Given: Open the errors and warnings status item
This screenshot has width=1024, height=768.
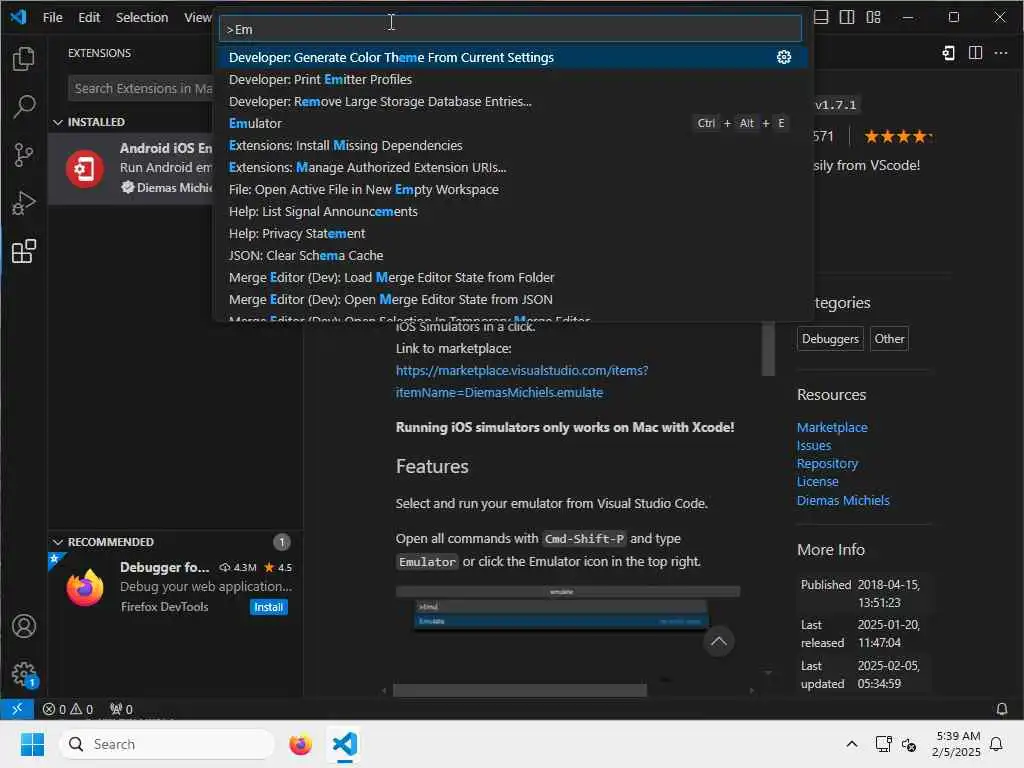Looking at the screenshot, I should click(68, 709).
